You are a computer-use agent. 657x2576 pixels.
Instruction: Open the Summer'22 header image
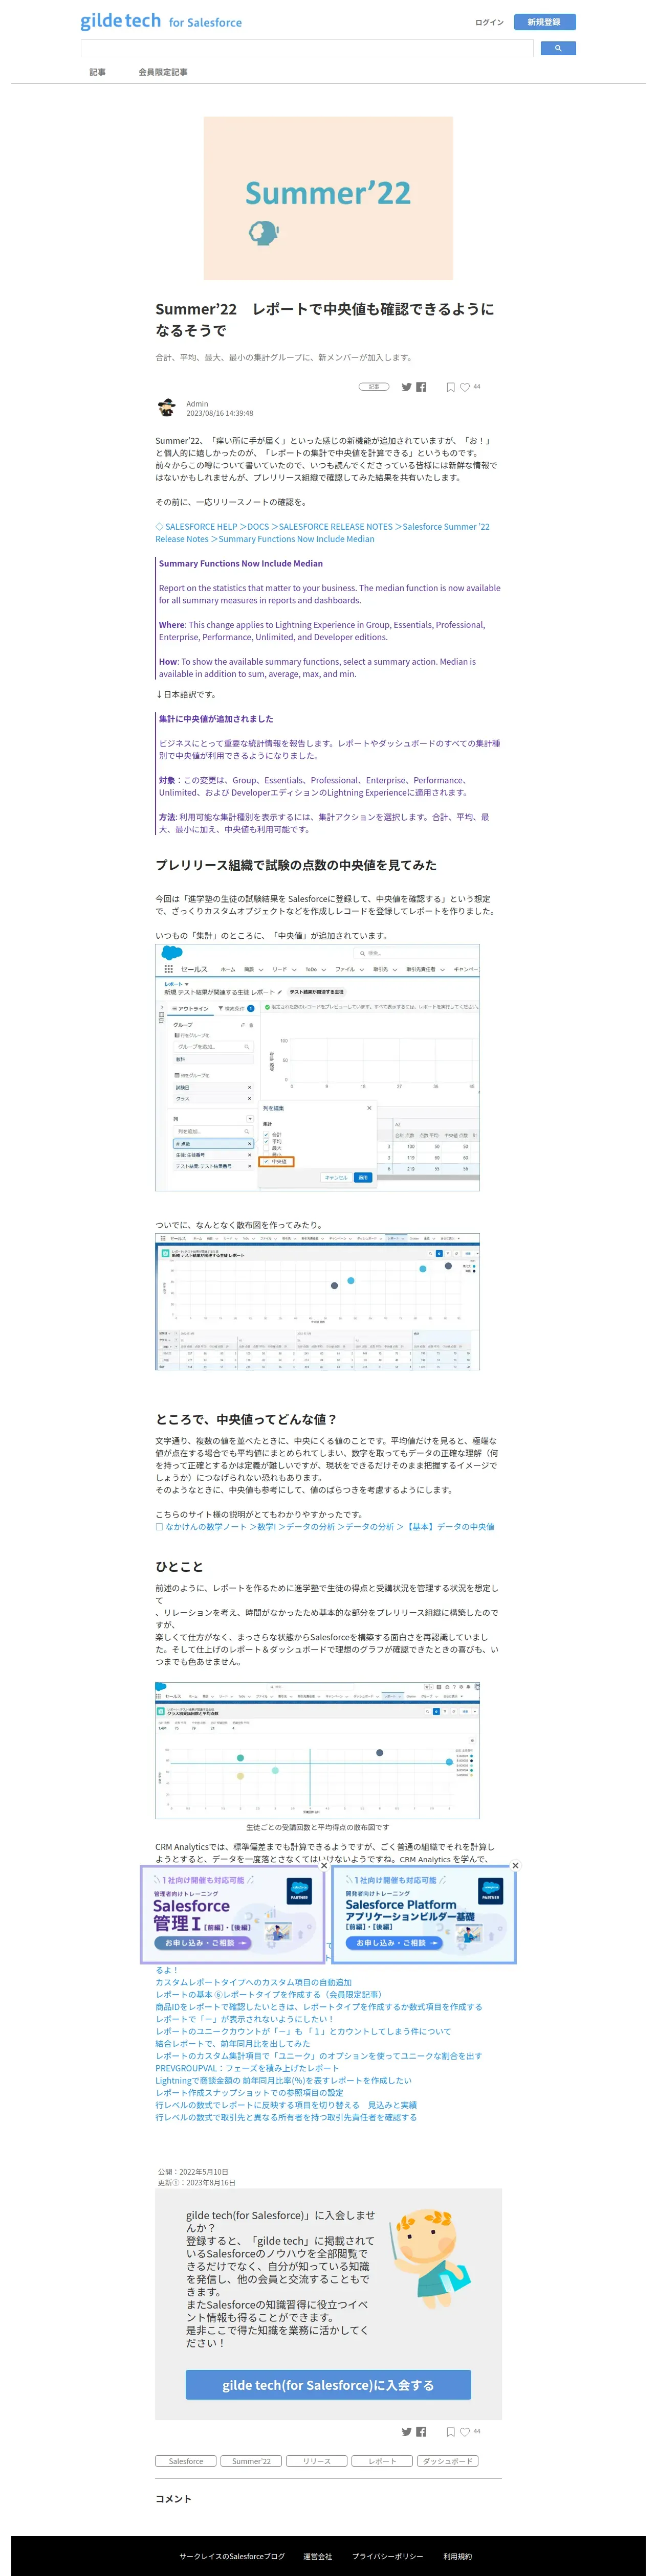pos(328,198)
